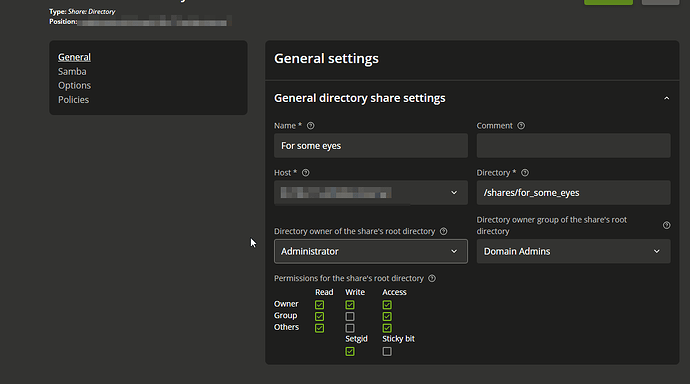Screen dimensions: 690x384
Task: Click the Comment input field
Action: pos(573,146)
